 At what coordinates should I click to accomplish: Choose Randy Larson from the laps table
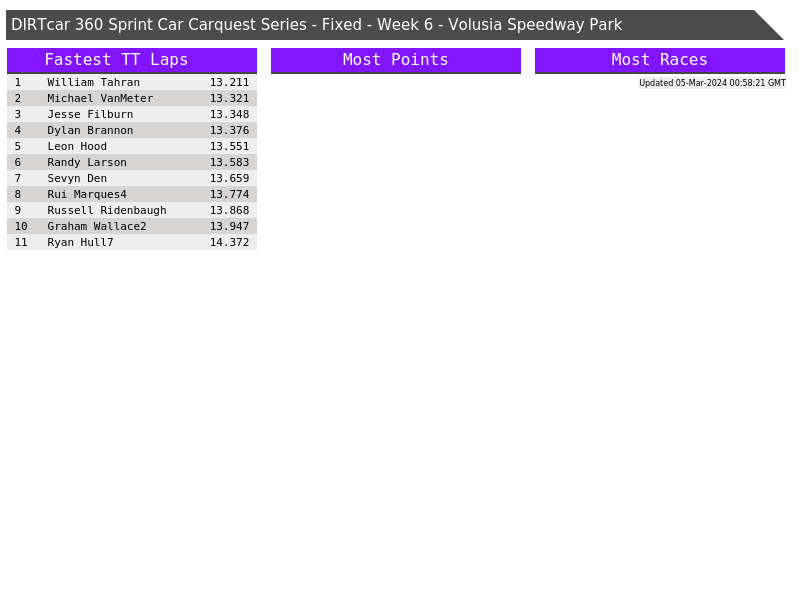tap(87, 162)
